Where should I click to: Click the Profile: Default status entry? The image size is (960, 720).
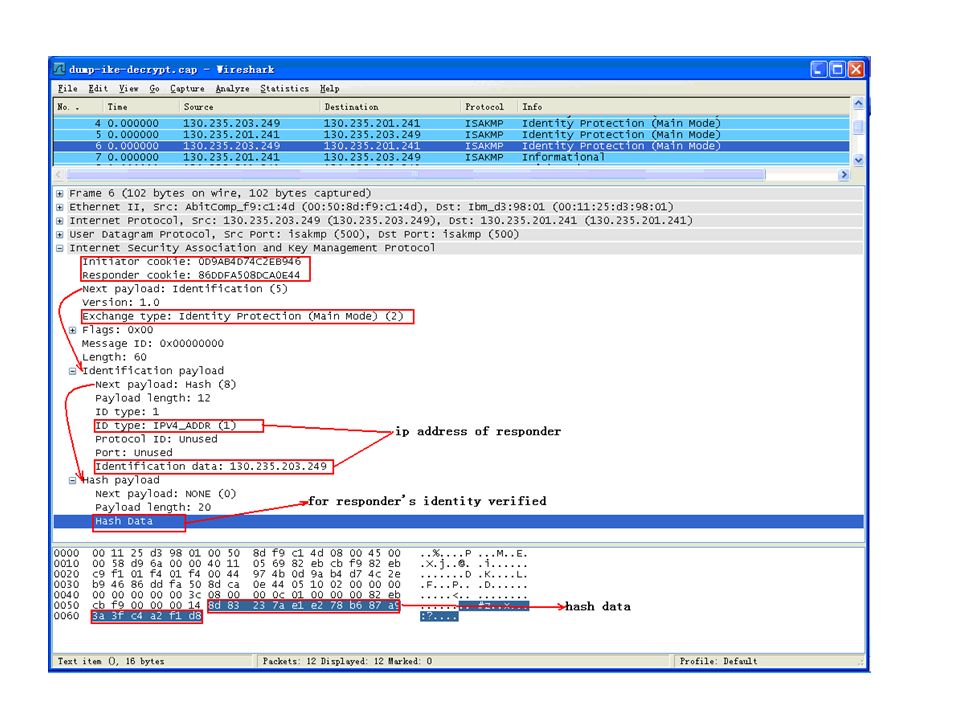[718, 661]
